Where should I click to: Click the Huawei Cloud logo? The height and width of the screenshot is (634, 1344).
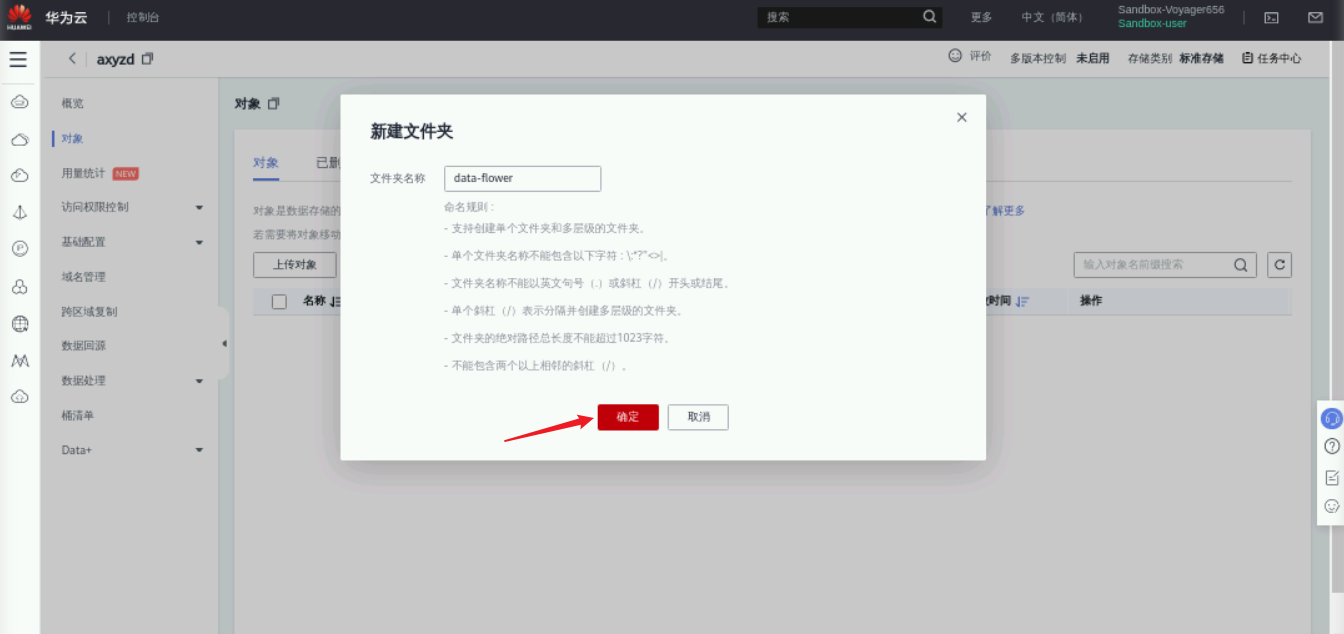pos(19,18)
